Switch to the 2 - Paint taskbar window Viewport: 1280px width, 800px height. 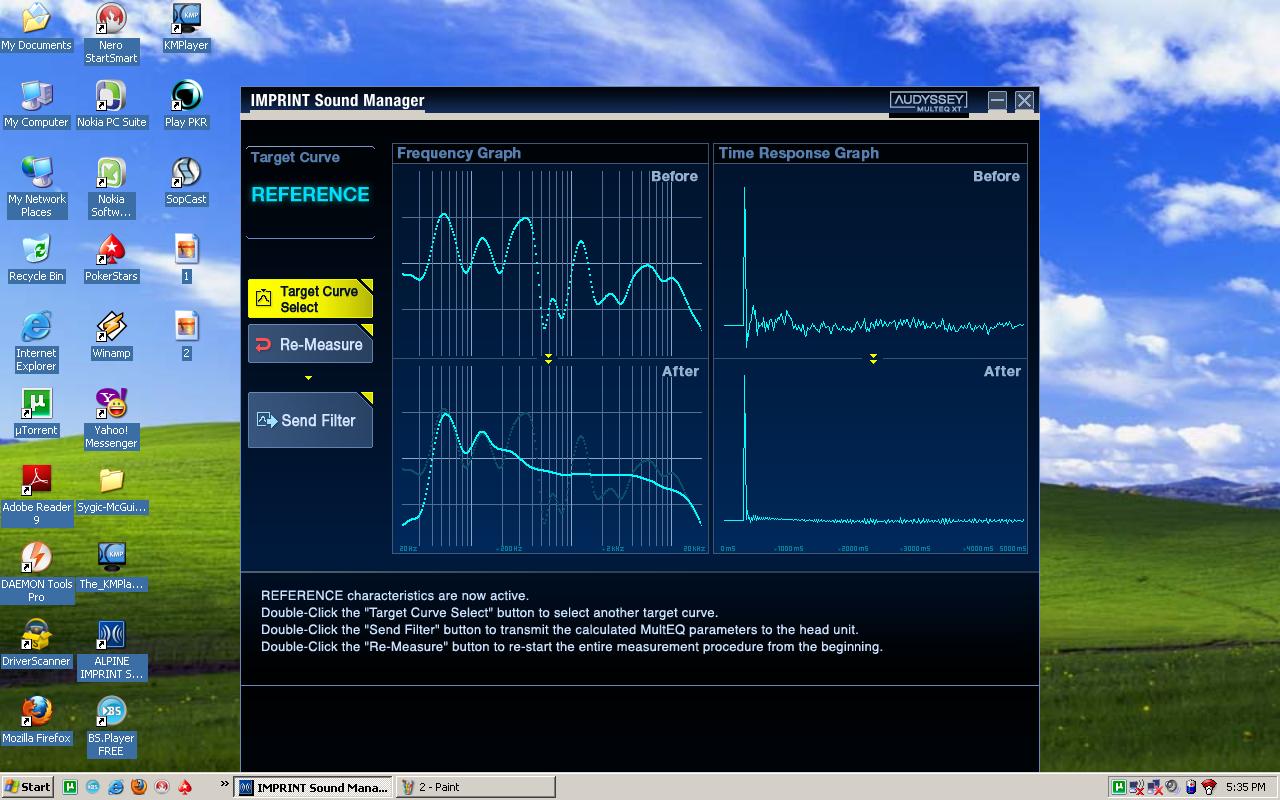pyautogui.click(x=475, y=787)
